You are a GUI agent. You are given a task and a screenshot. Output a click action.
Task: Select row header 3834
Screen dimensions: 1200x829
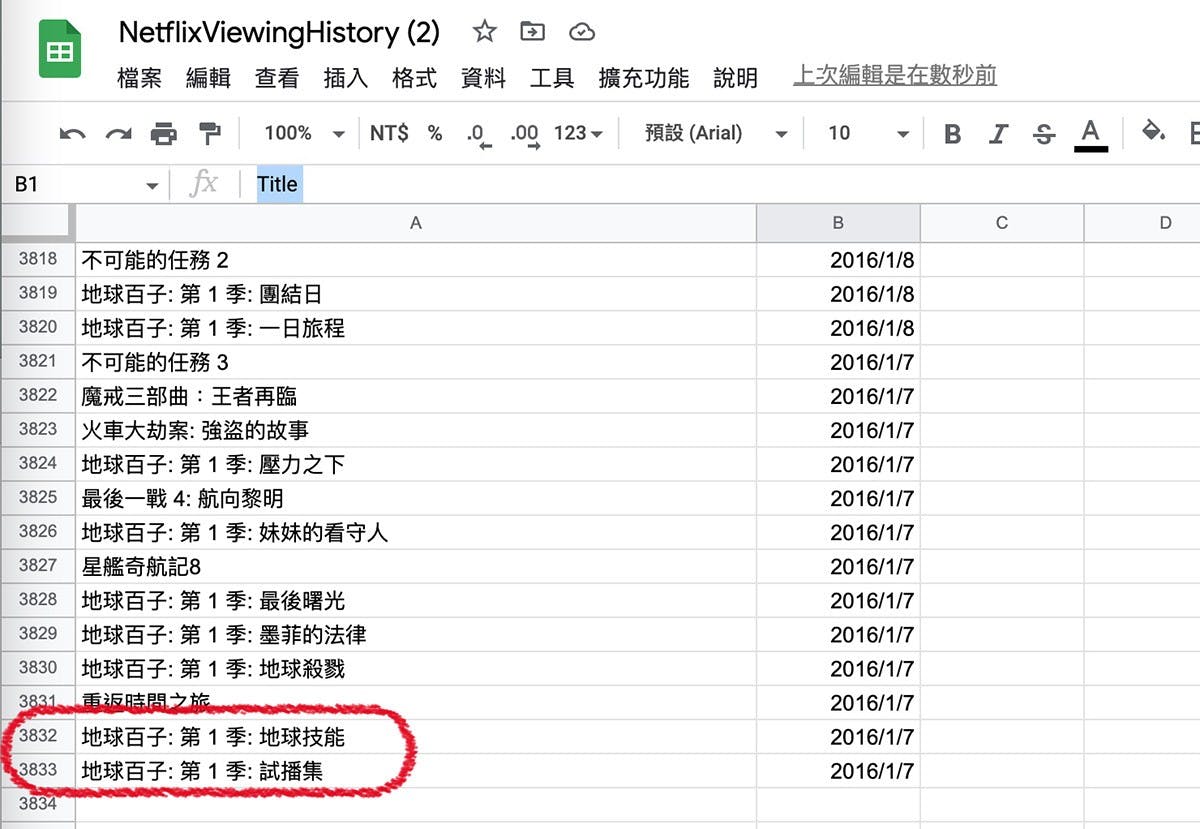tap(38, 804)
